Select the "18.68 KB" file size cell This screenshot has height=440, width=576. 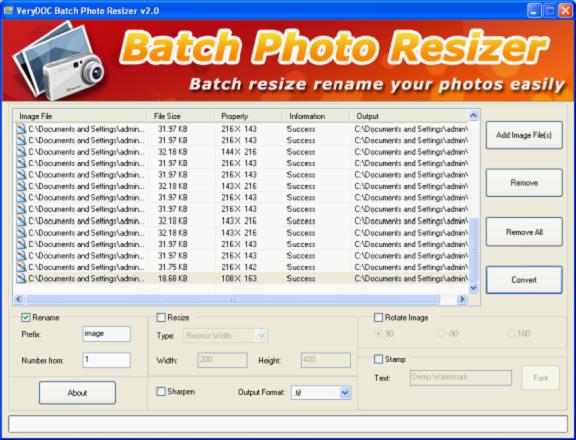pos(173,279)
